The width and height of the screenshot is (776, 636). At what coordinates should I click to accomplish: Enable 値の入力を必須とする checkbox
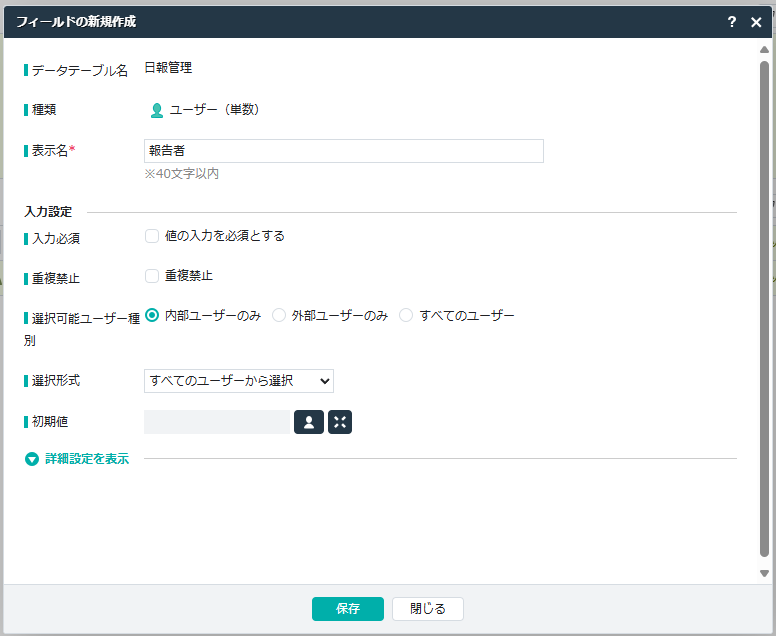(152, 236)
